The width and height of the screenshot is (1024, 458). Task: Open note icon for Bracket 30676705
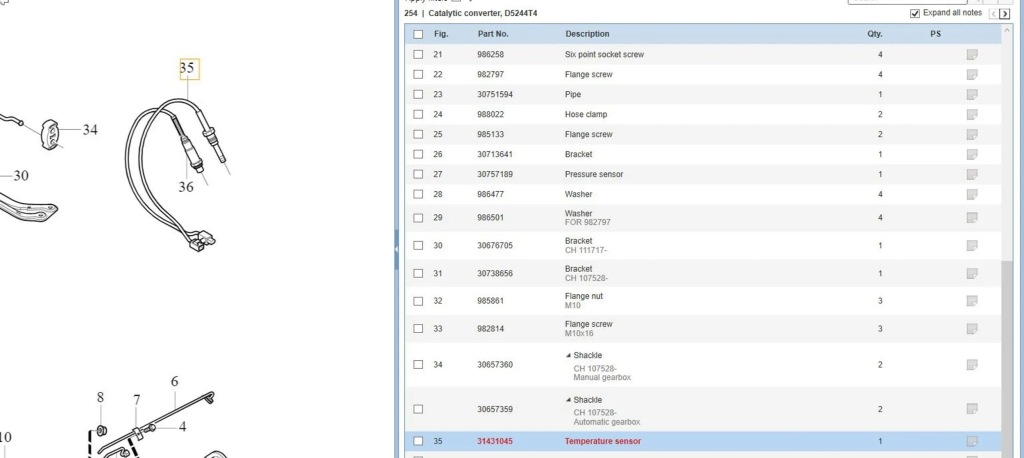coord(972,245)
